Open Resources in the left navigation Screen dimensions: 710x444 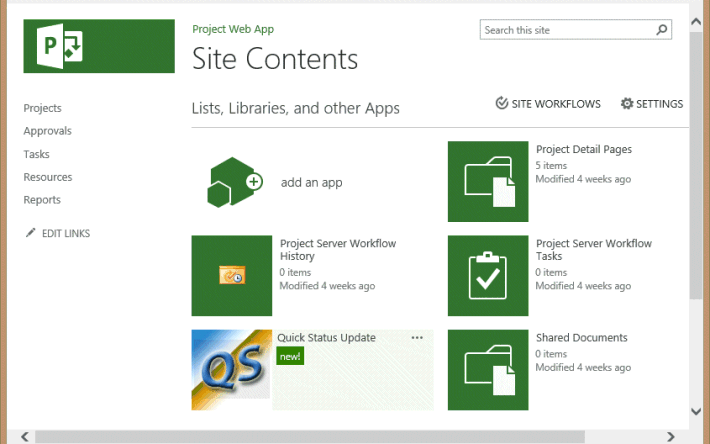tap(48, 177)
